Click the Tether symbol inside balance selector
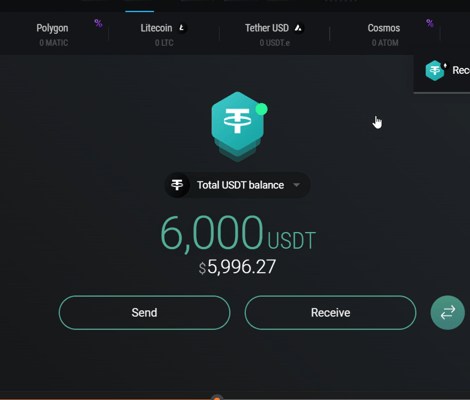The width and height of the screenshot is (470, 400). click(x=177, y=185)
